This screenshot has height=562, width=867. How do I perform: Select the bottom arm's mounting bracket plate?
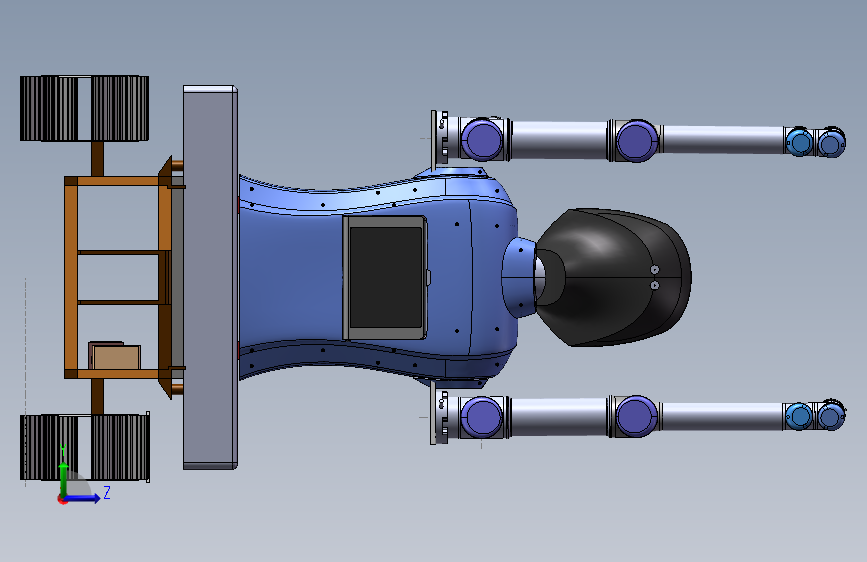[434, 413]
